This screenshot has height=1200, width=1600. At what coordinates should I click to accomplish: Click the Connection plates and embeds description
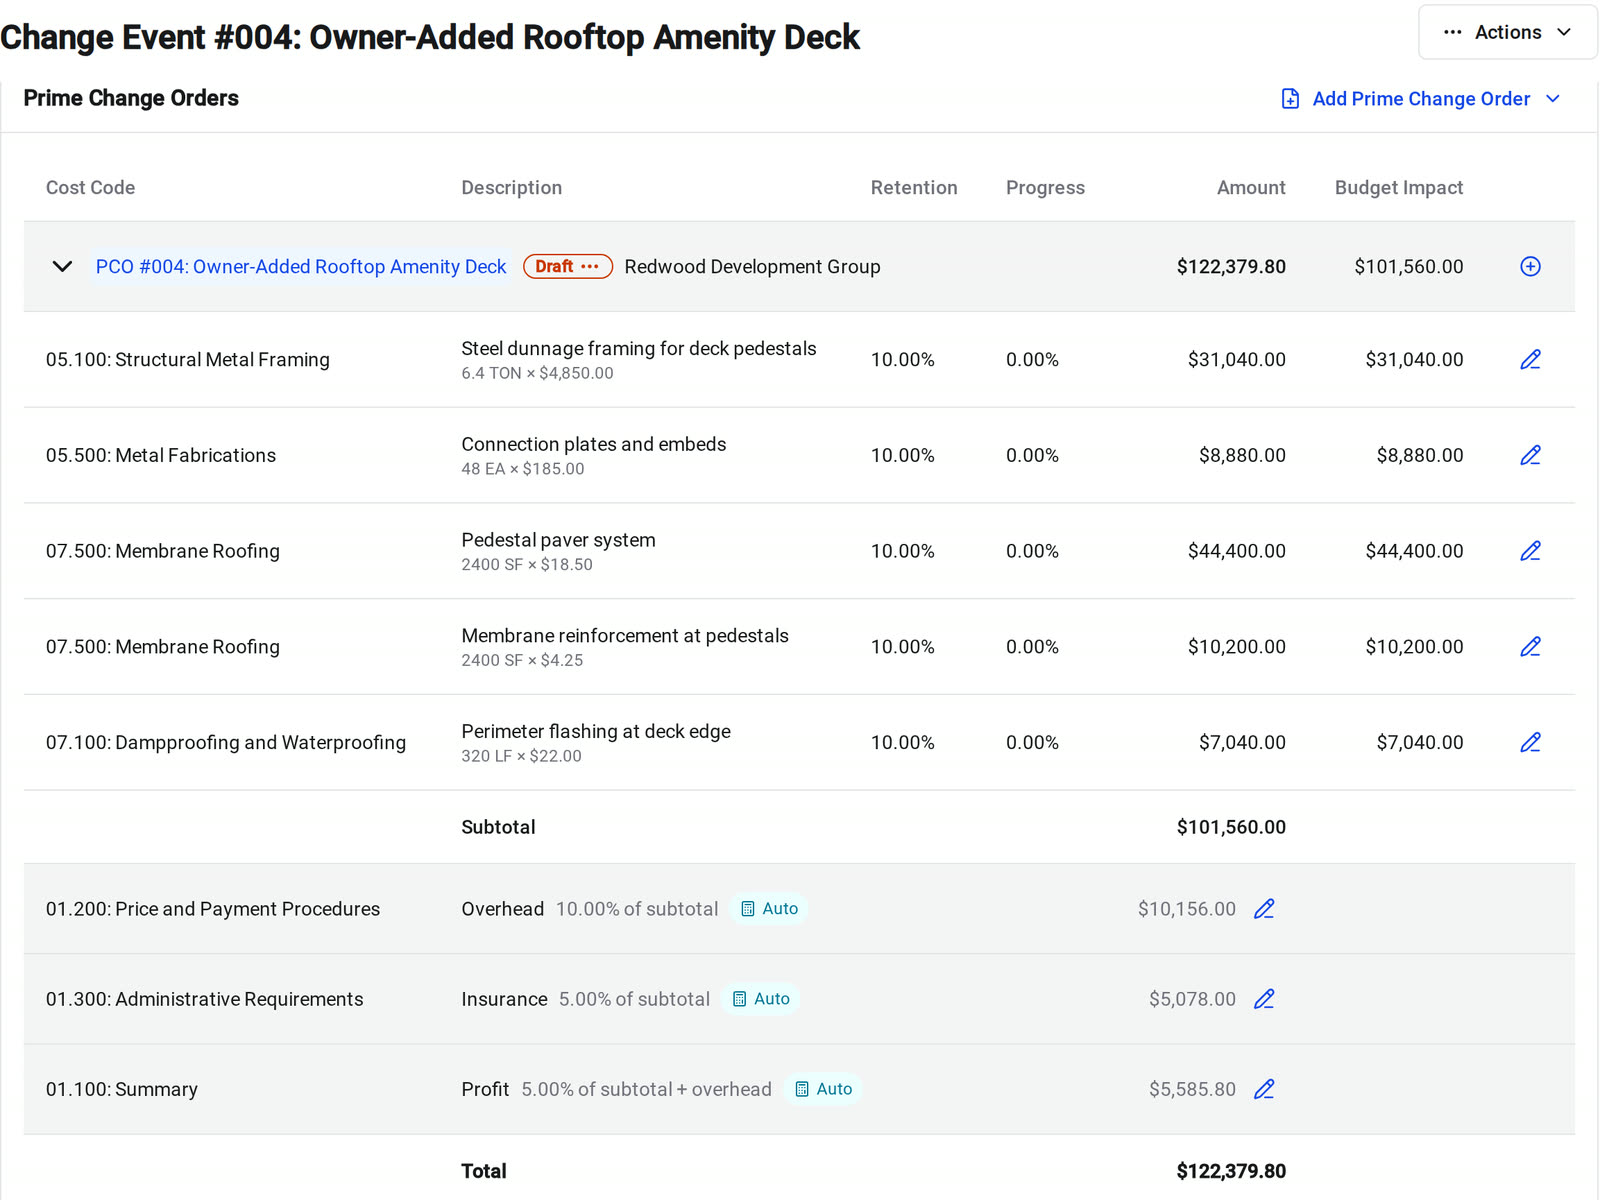[594, 444]
